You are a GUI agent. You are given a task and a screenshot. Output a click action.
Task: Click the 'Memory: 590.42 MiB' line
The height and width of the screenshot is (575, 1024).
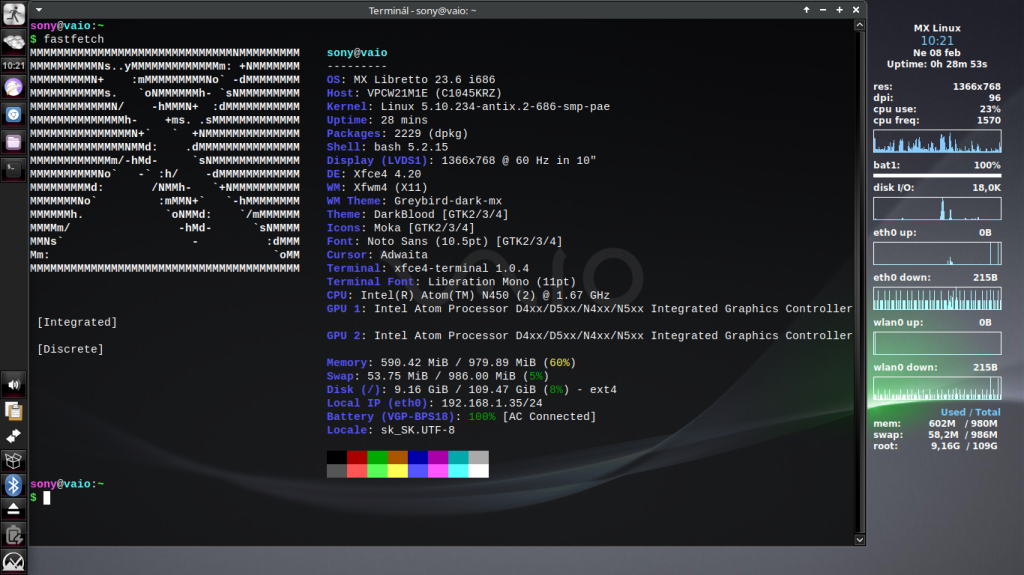pos(451,363)
